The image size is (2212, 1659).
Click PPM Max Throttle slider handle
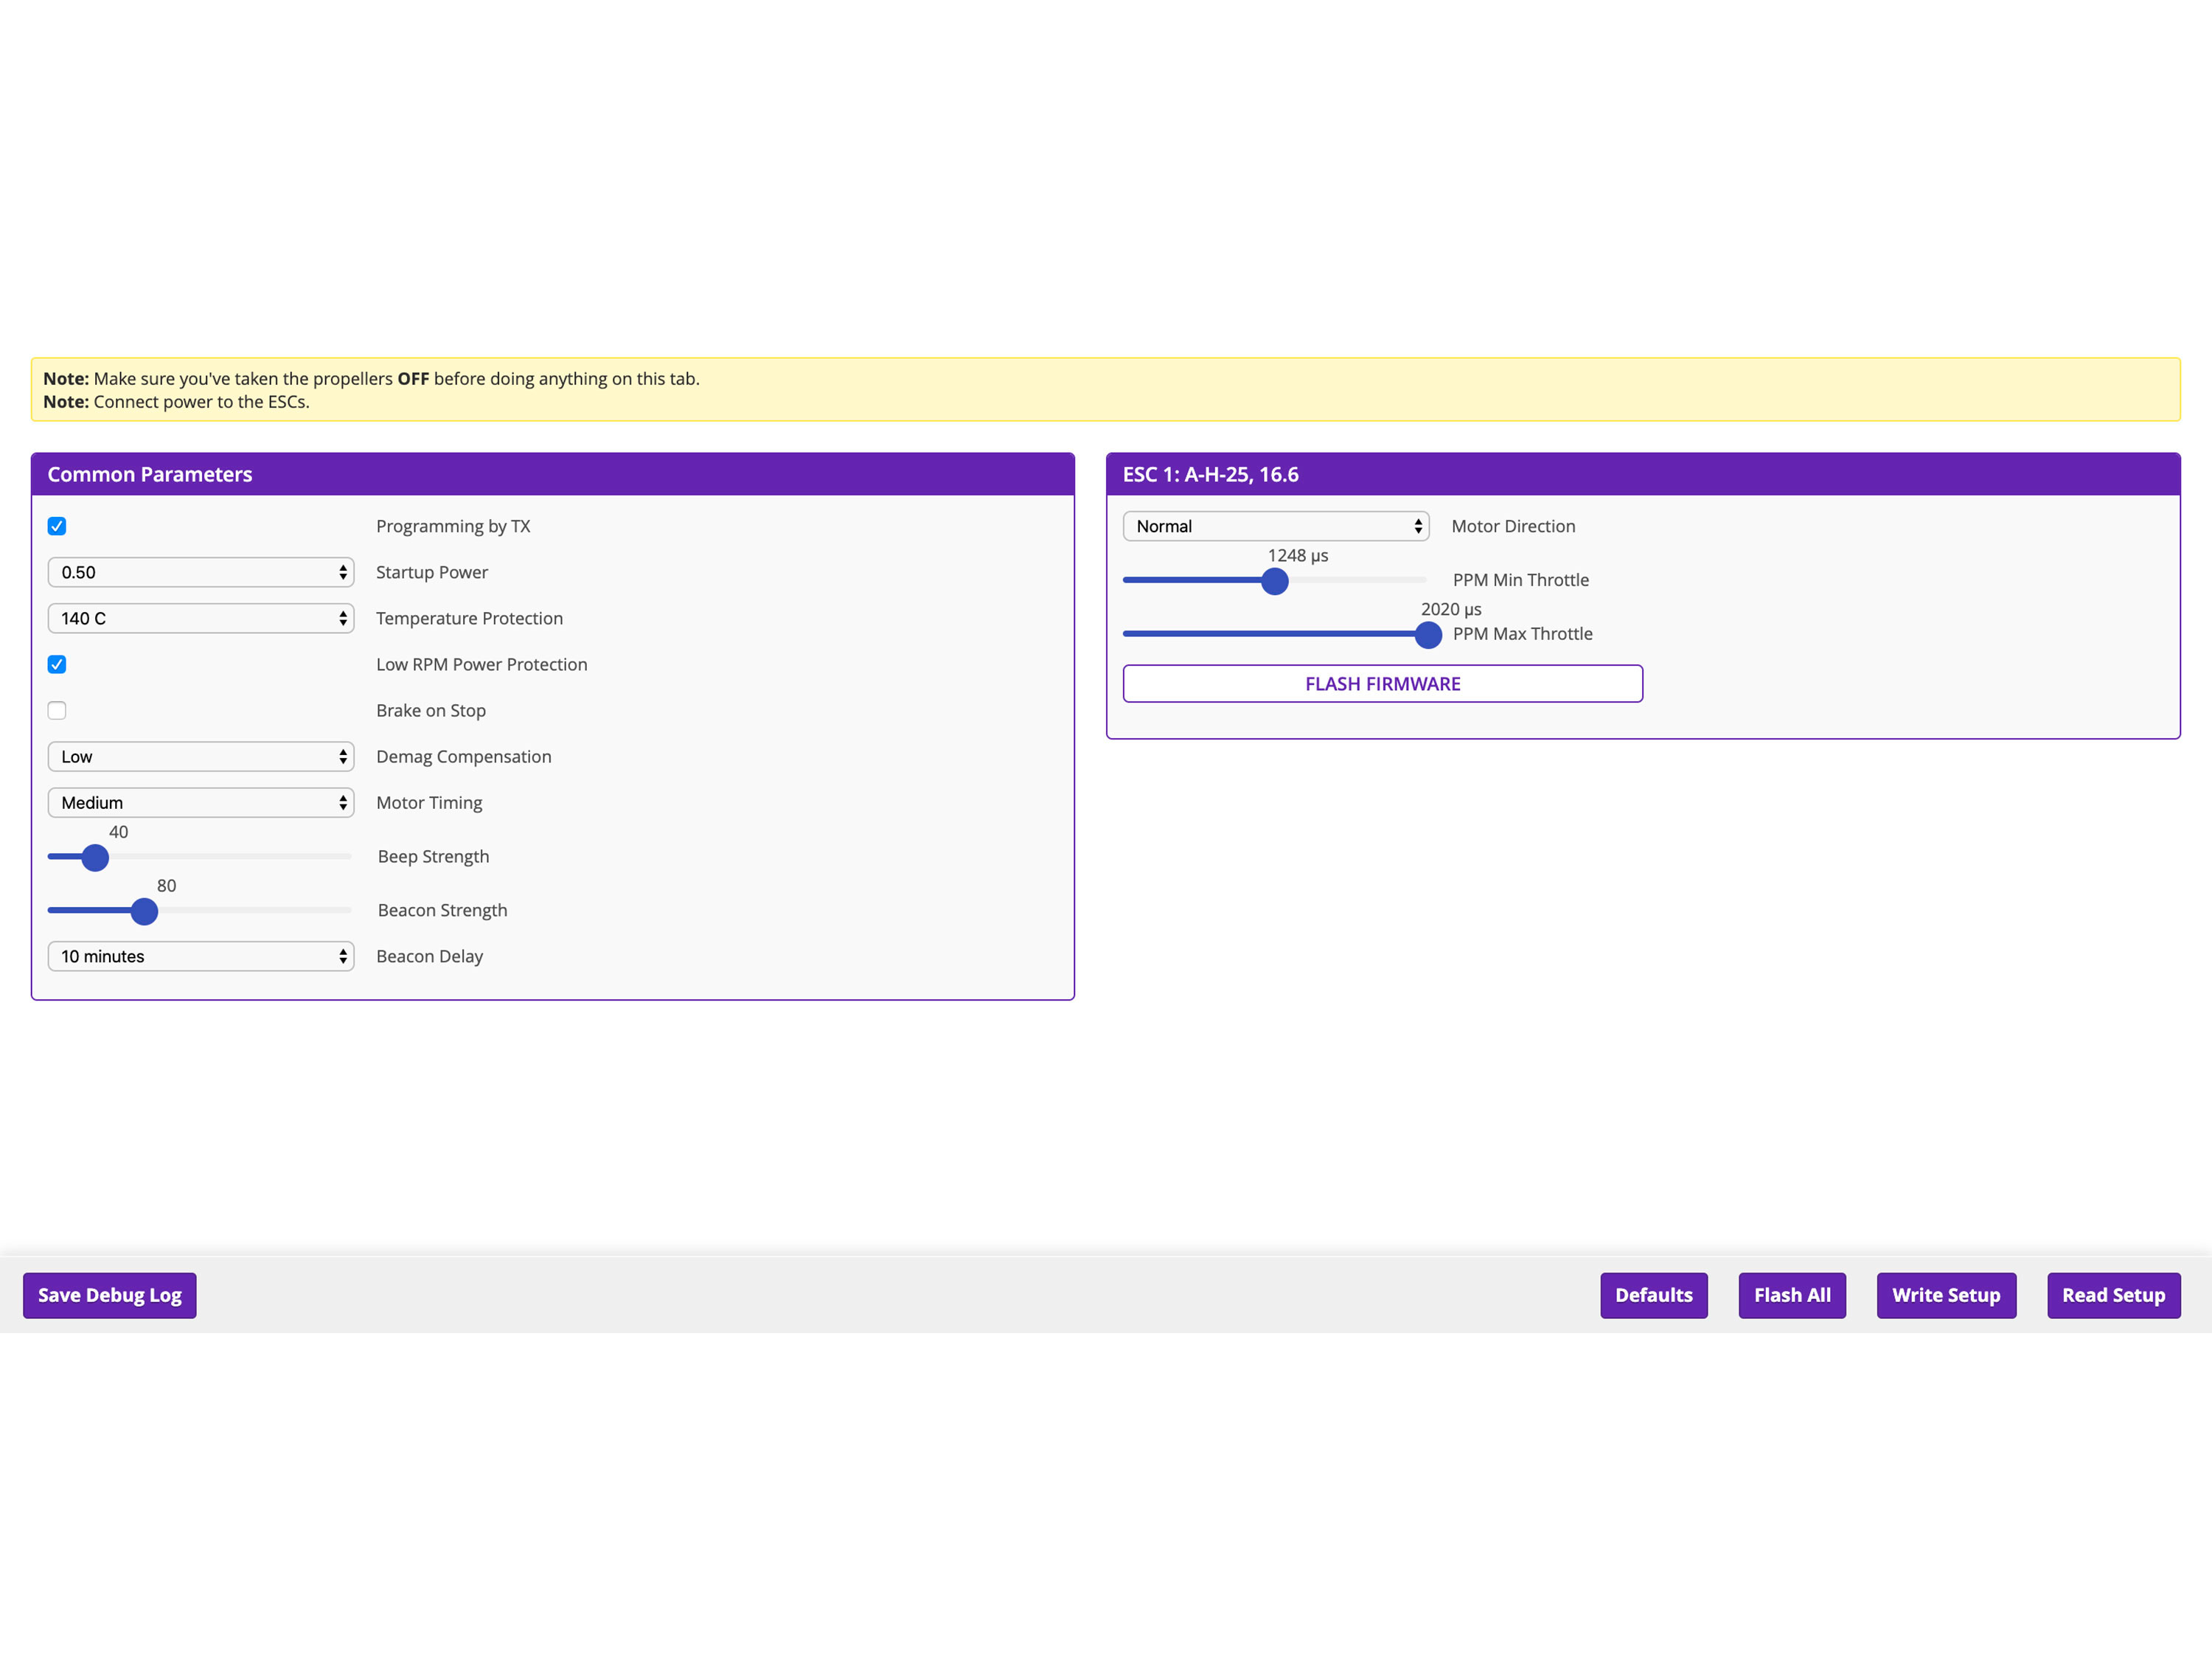click(x=1428, y=635)
